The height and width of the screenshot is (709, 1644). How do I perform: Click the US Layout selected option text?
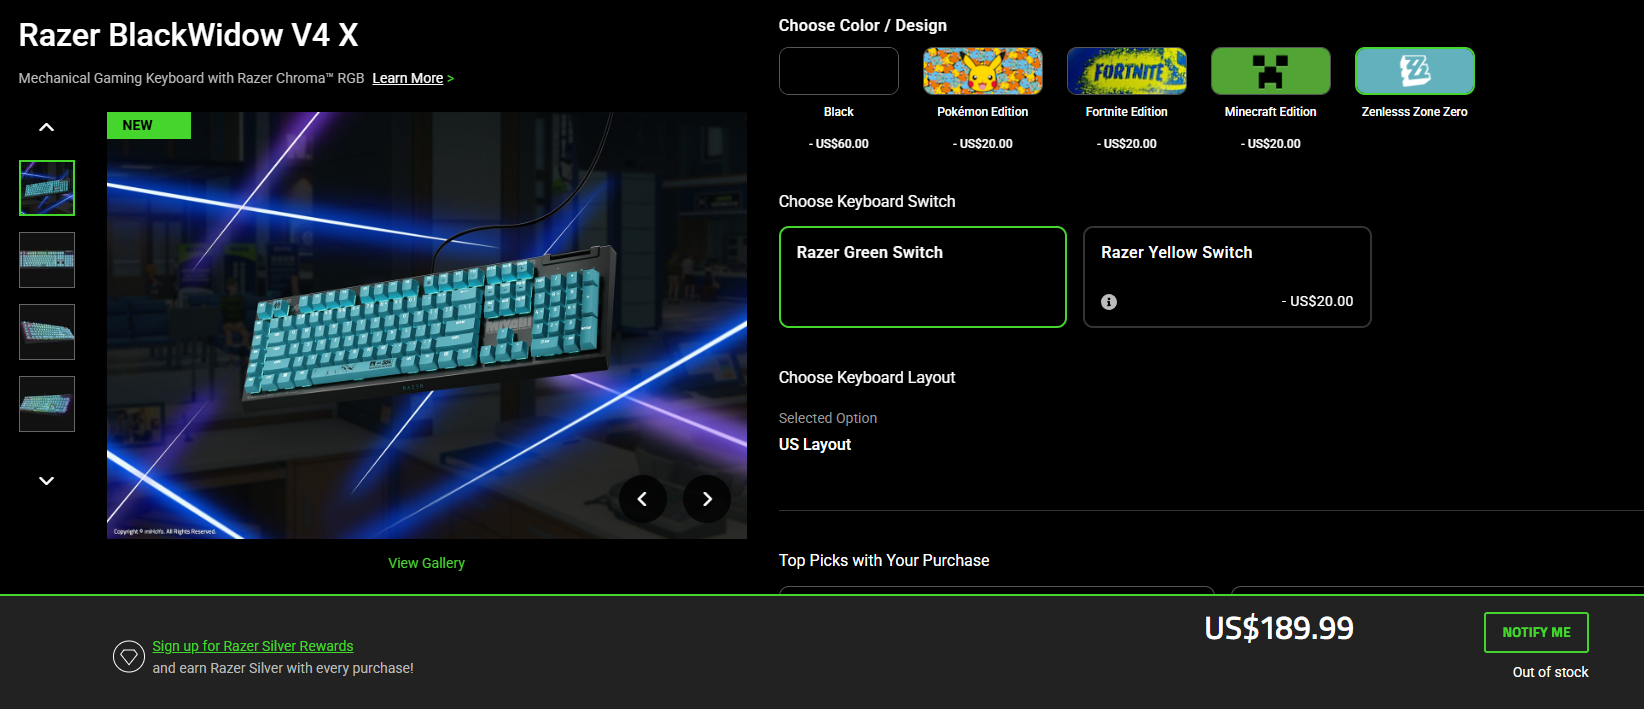pyautogui.click(x=815, y=444)
